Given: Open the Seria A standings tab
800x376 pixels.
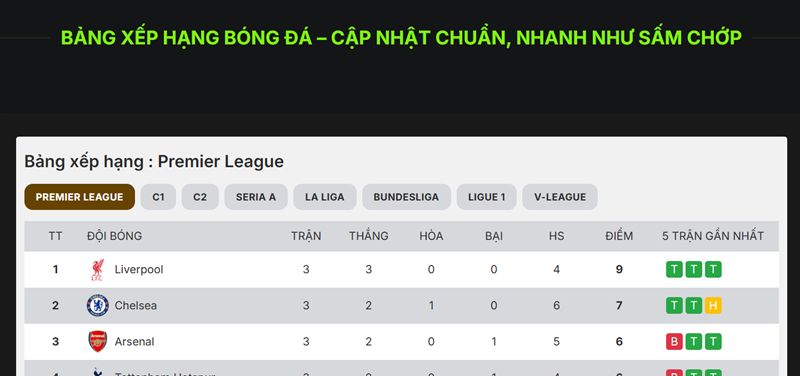Looking at the screenshot, I should pos(256,197).
